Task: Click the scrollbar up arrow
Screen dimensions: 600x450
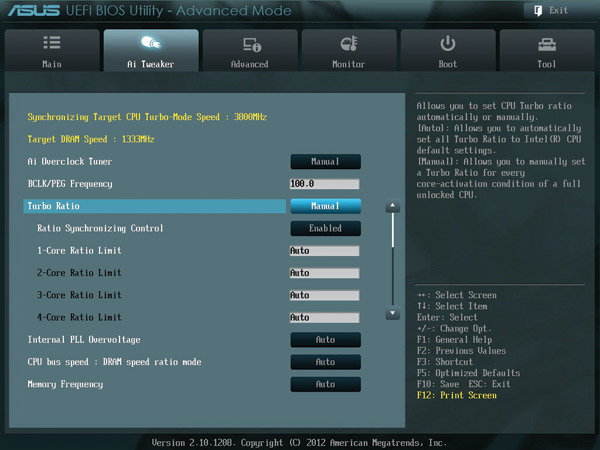Action: (x=393, y=205)
